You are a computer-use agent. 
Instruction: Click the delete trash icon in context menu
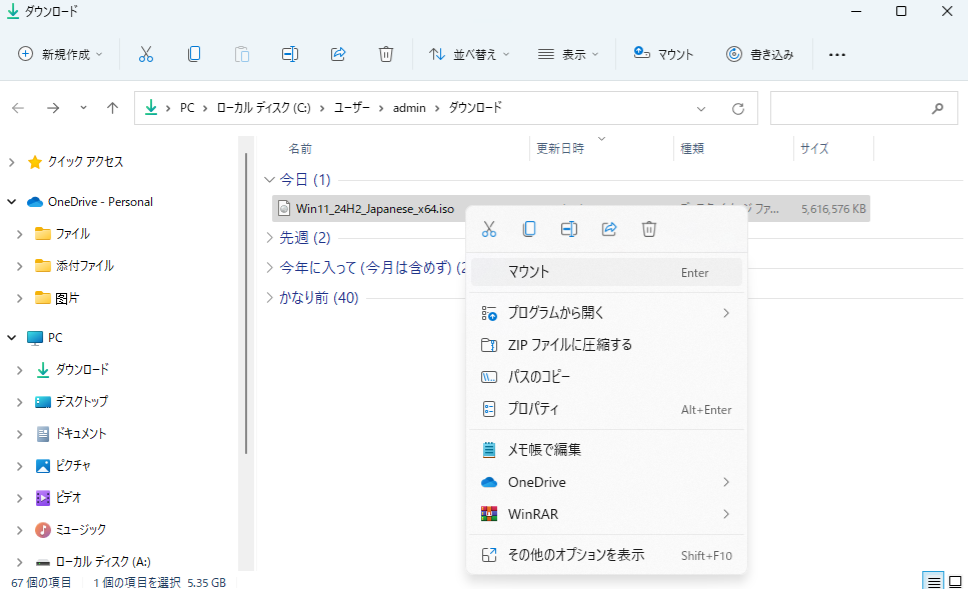(x=649, y=229)
